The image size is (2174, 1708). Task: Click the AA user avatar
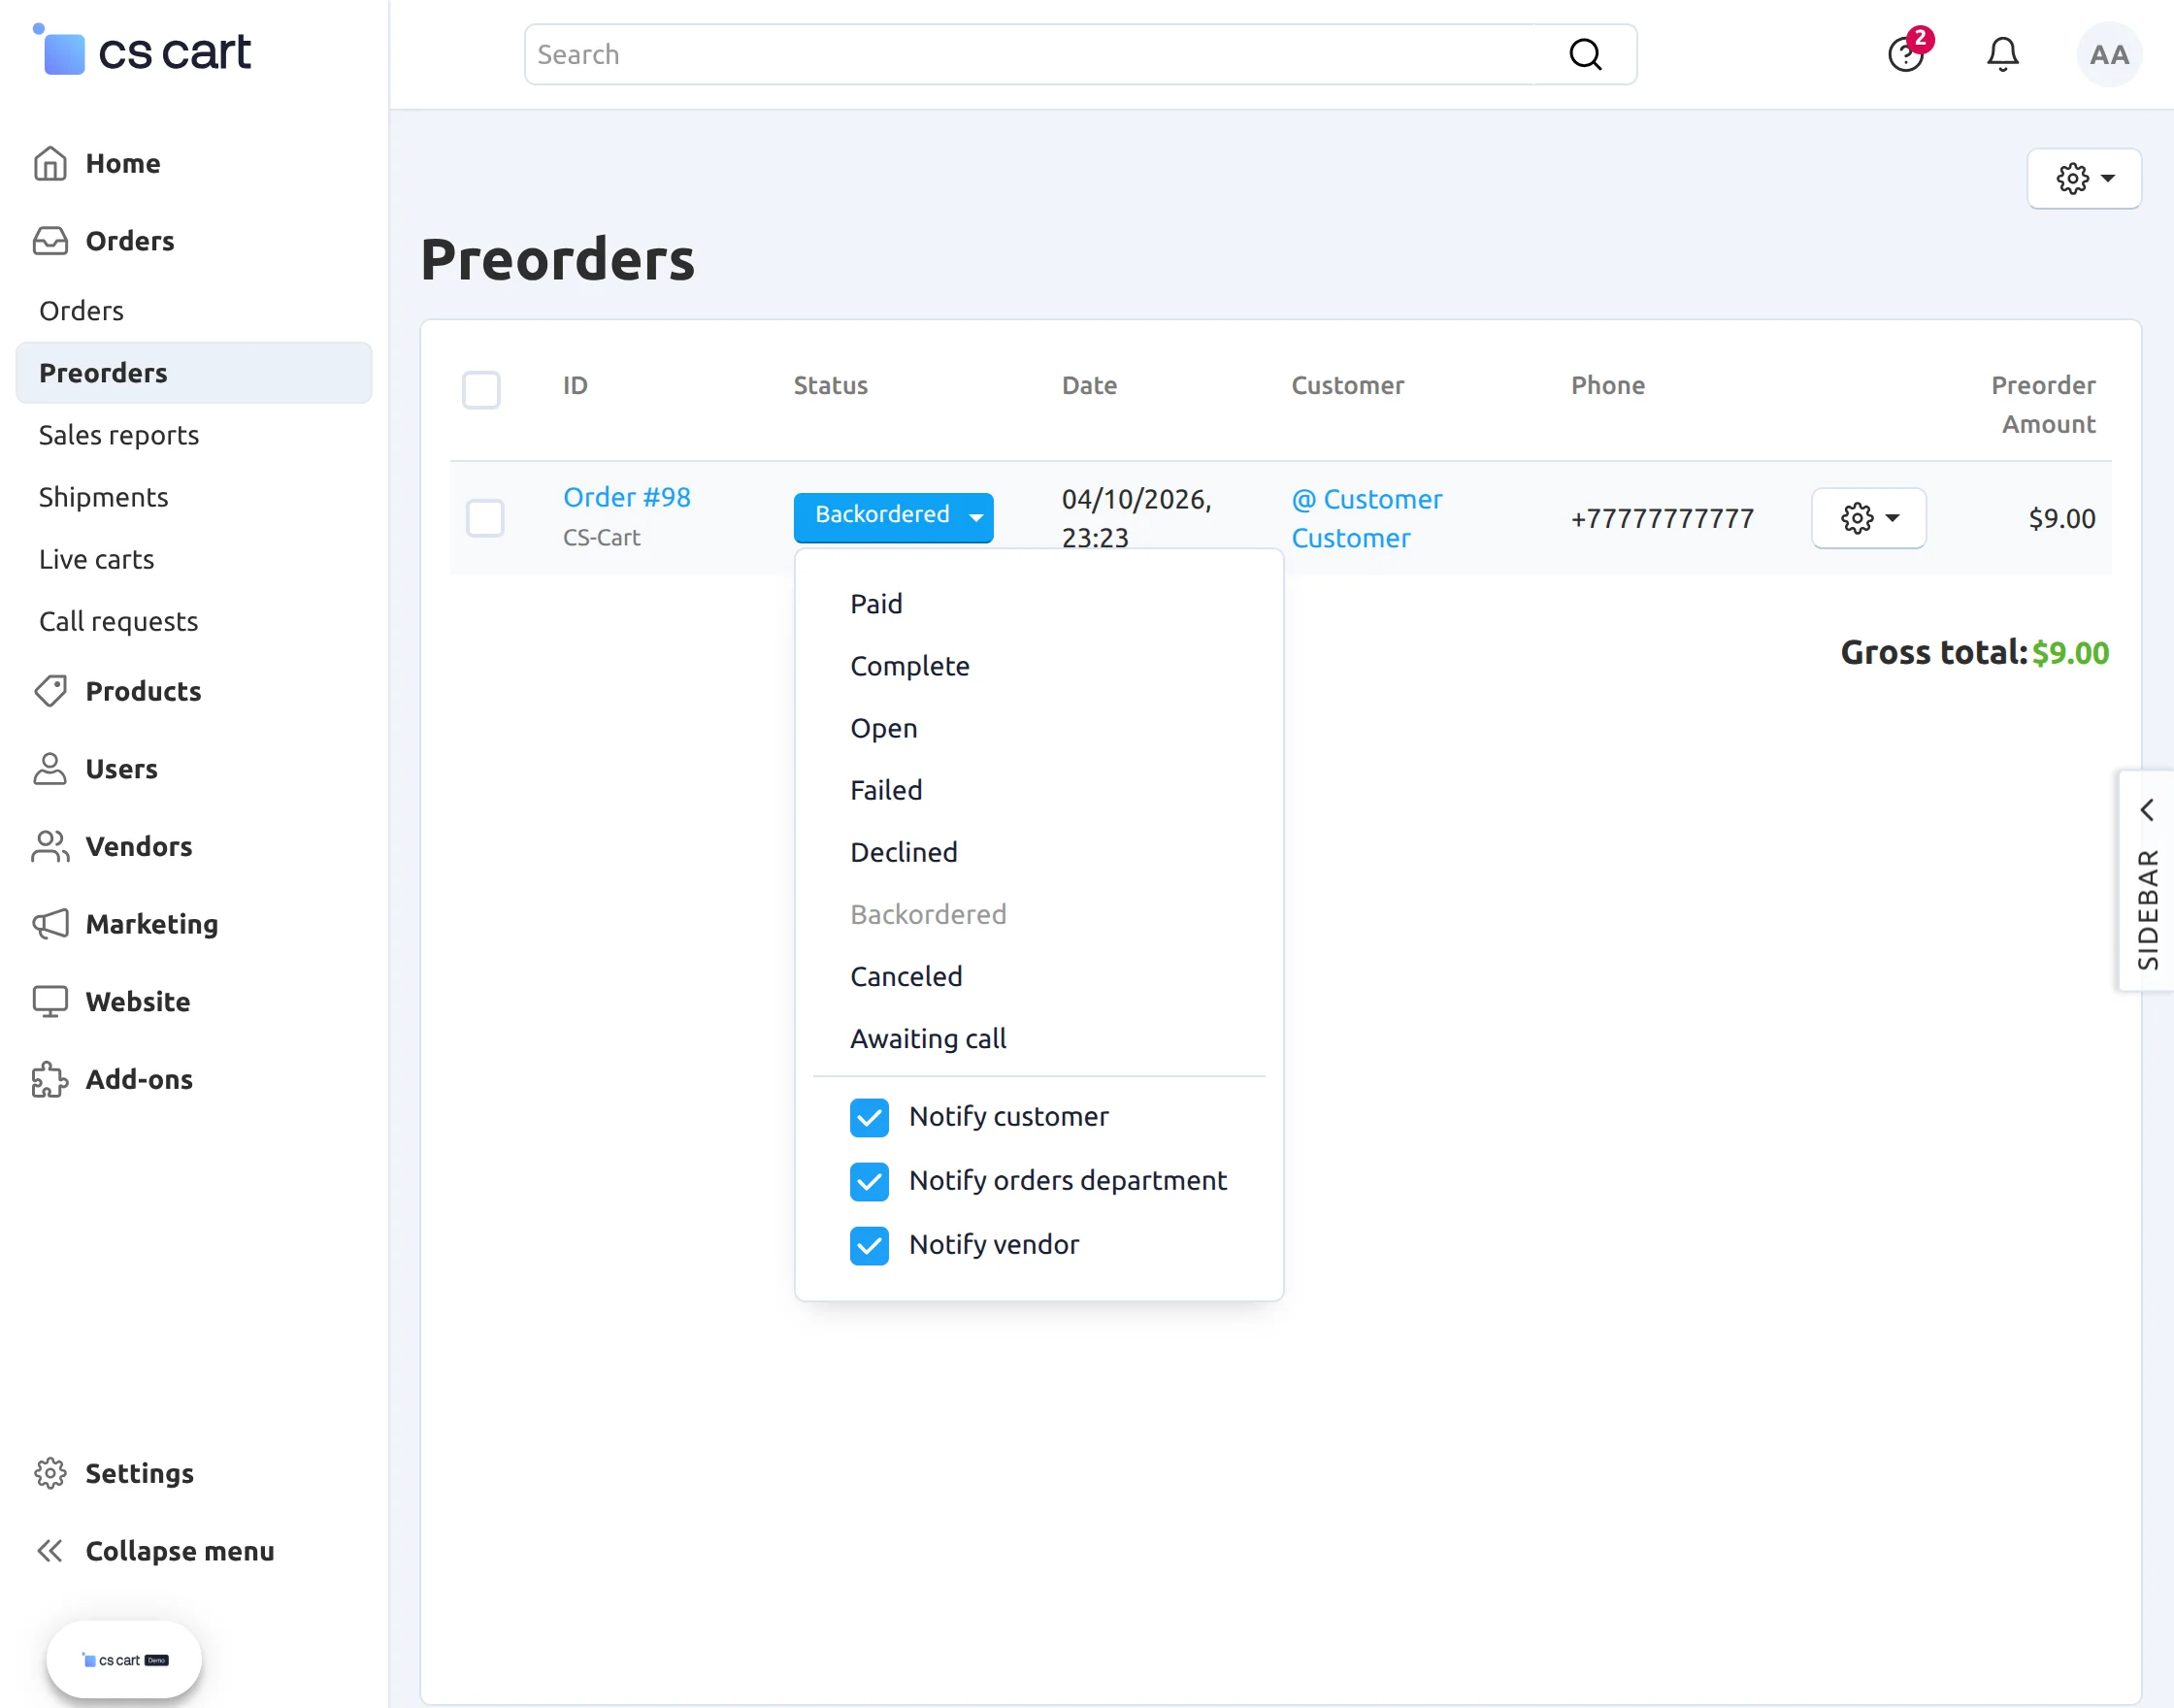(2108, 54)
